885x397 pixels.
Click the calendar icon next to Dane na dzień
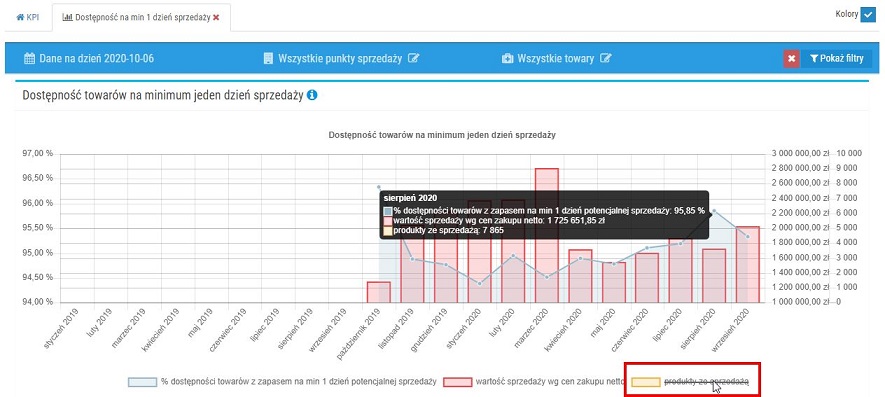(29, 58)
